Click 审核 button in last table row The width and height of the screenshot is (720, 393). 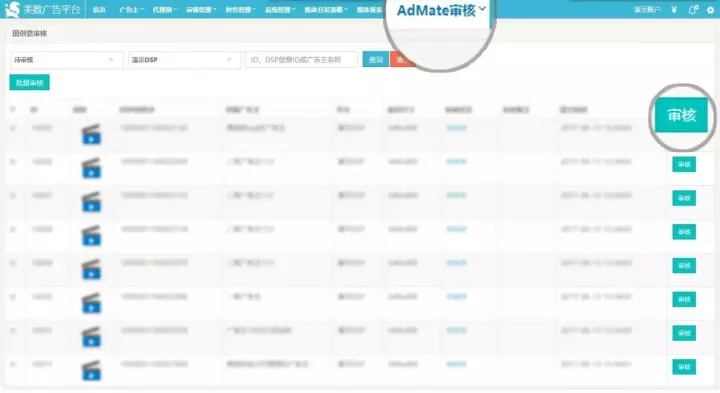(x=684, y=367)
